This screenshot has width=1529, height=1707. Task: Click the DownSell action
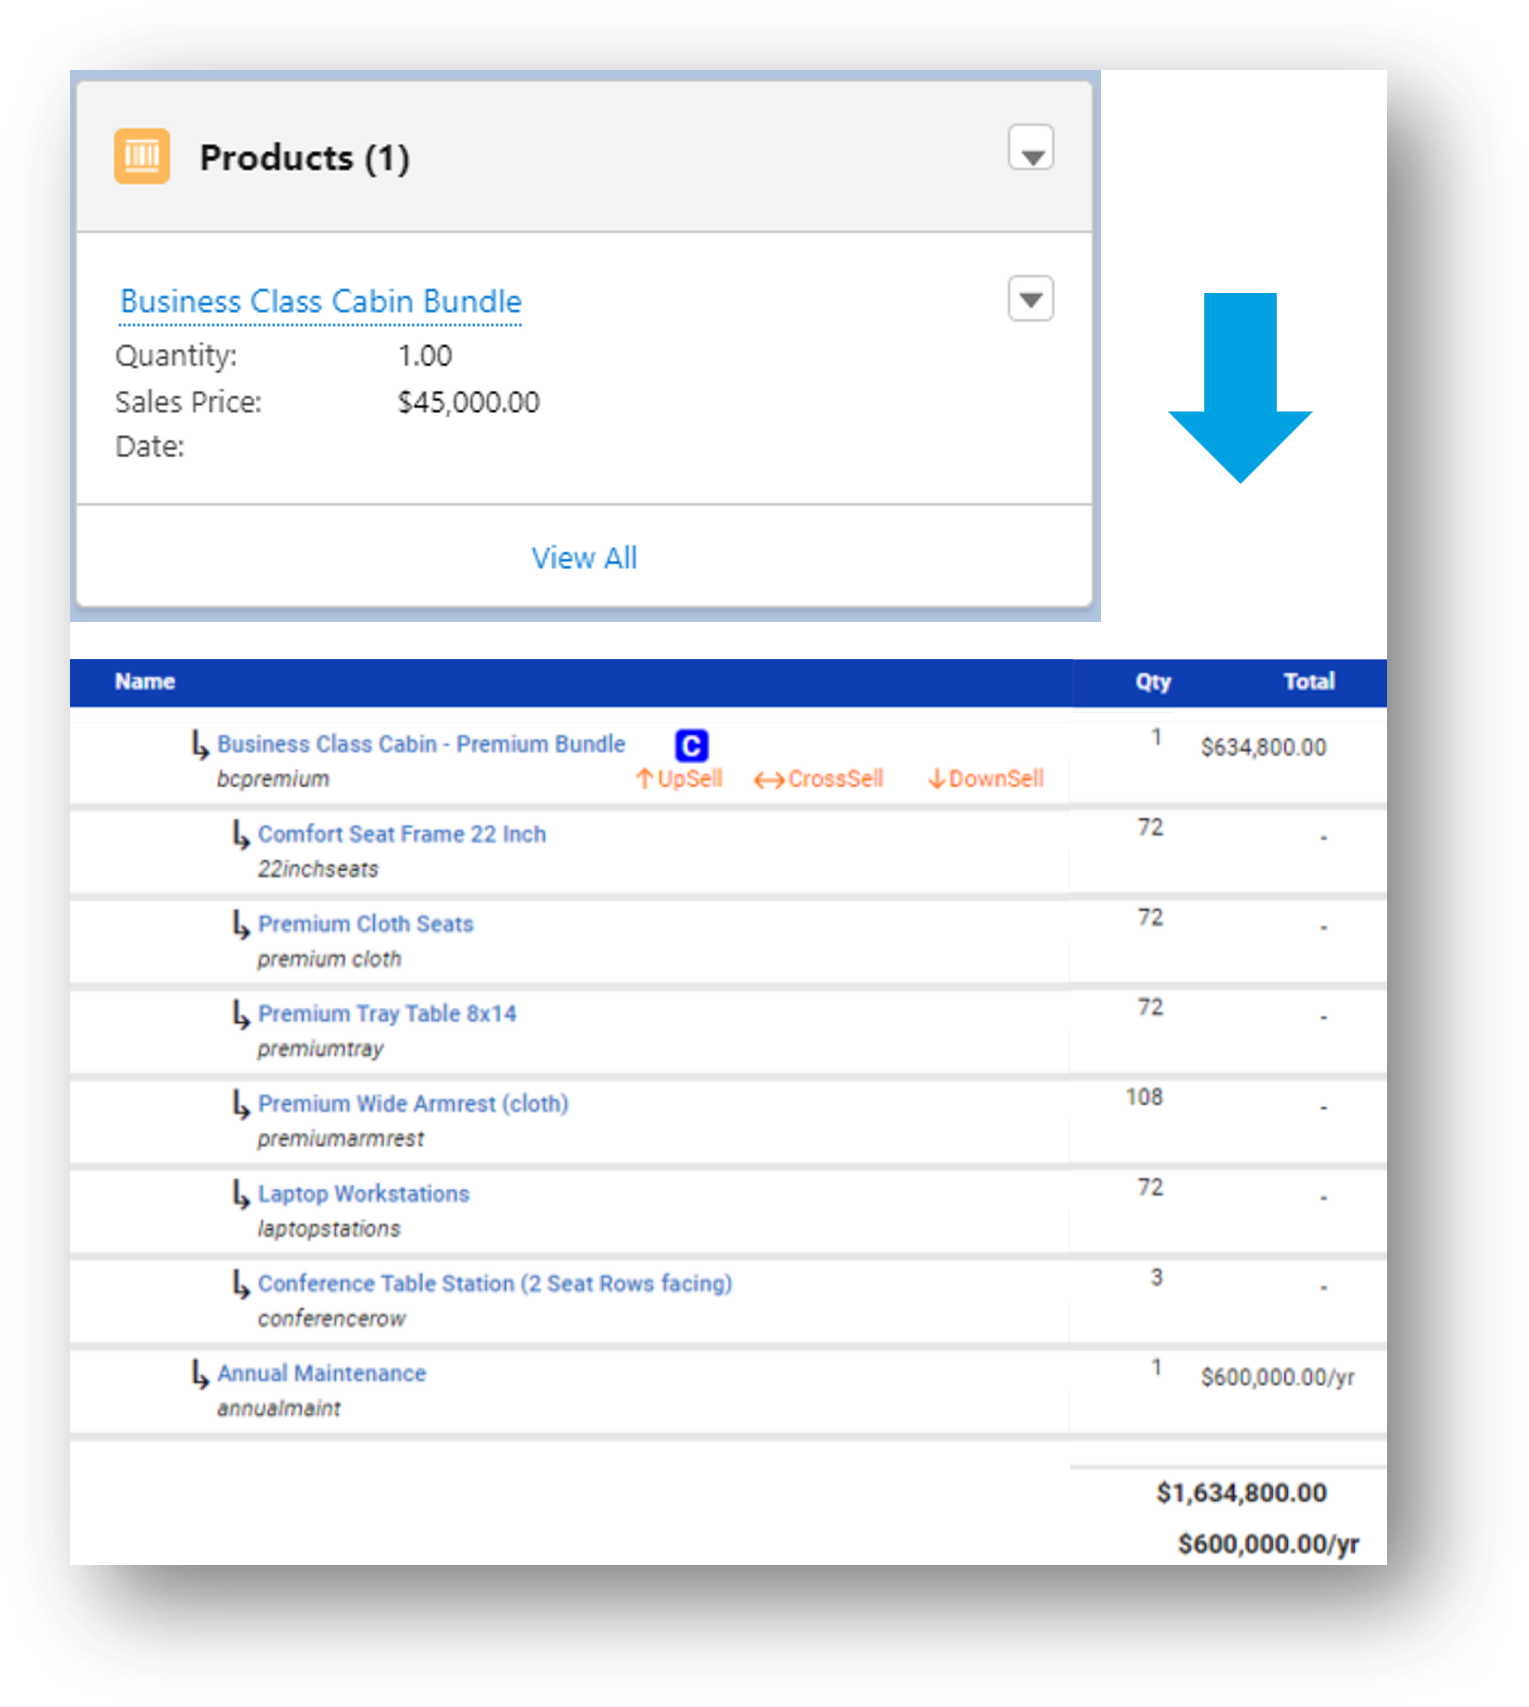coord(986,779)
